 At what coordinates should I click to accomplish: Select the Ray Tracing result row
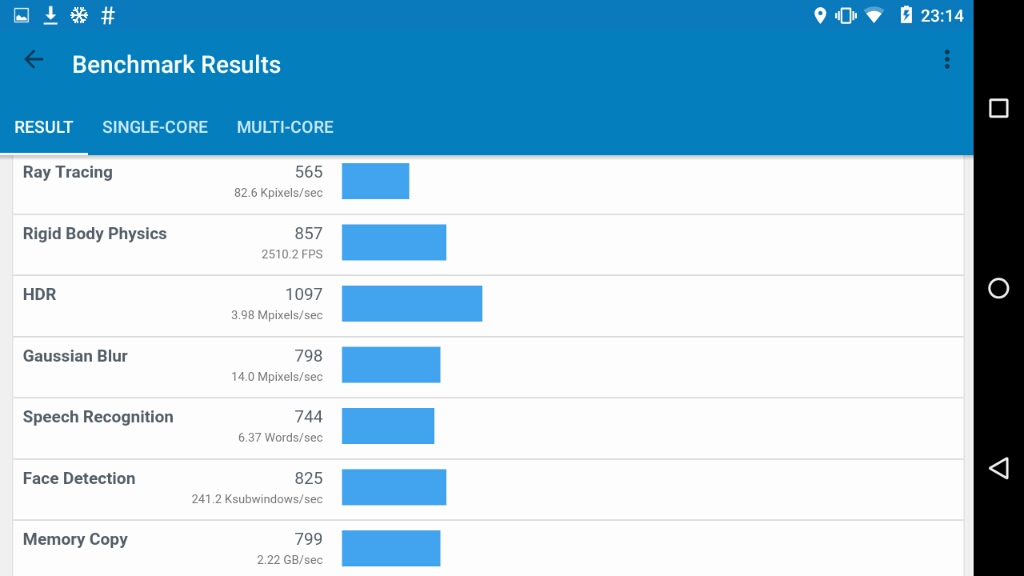[x=488, y=184]
